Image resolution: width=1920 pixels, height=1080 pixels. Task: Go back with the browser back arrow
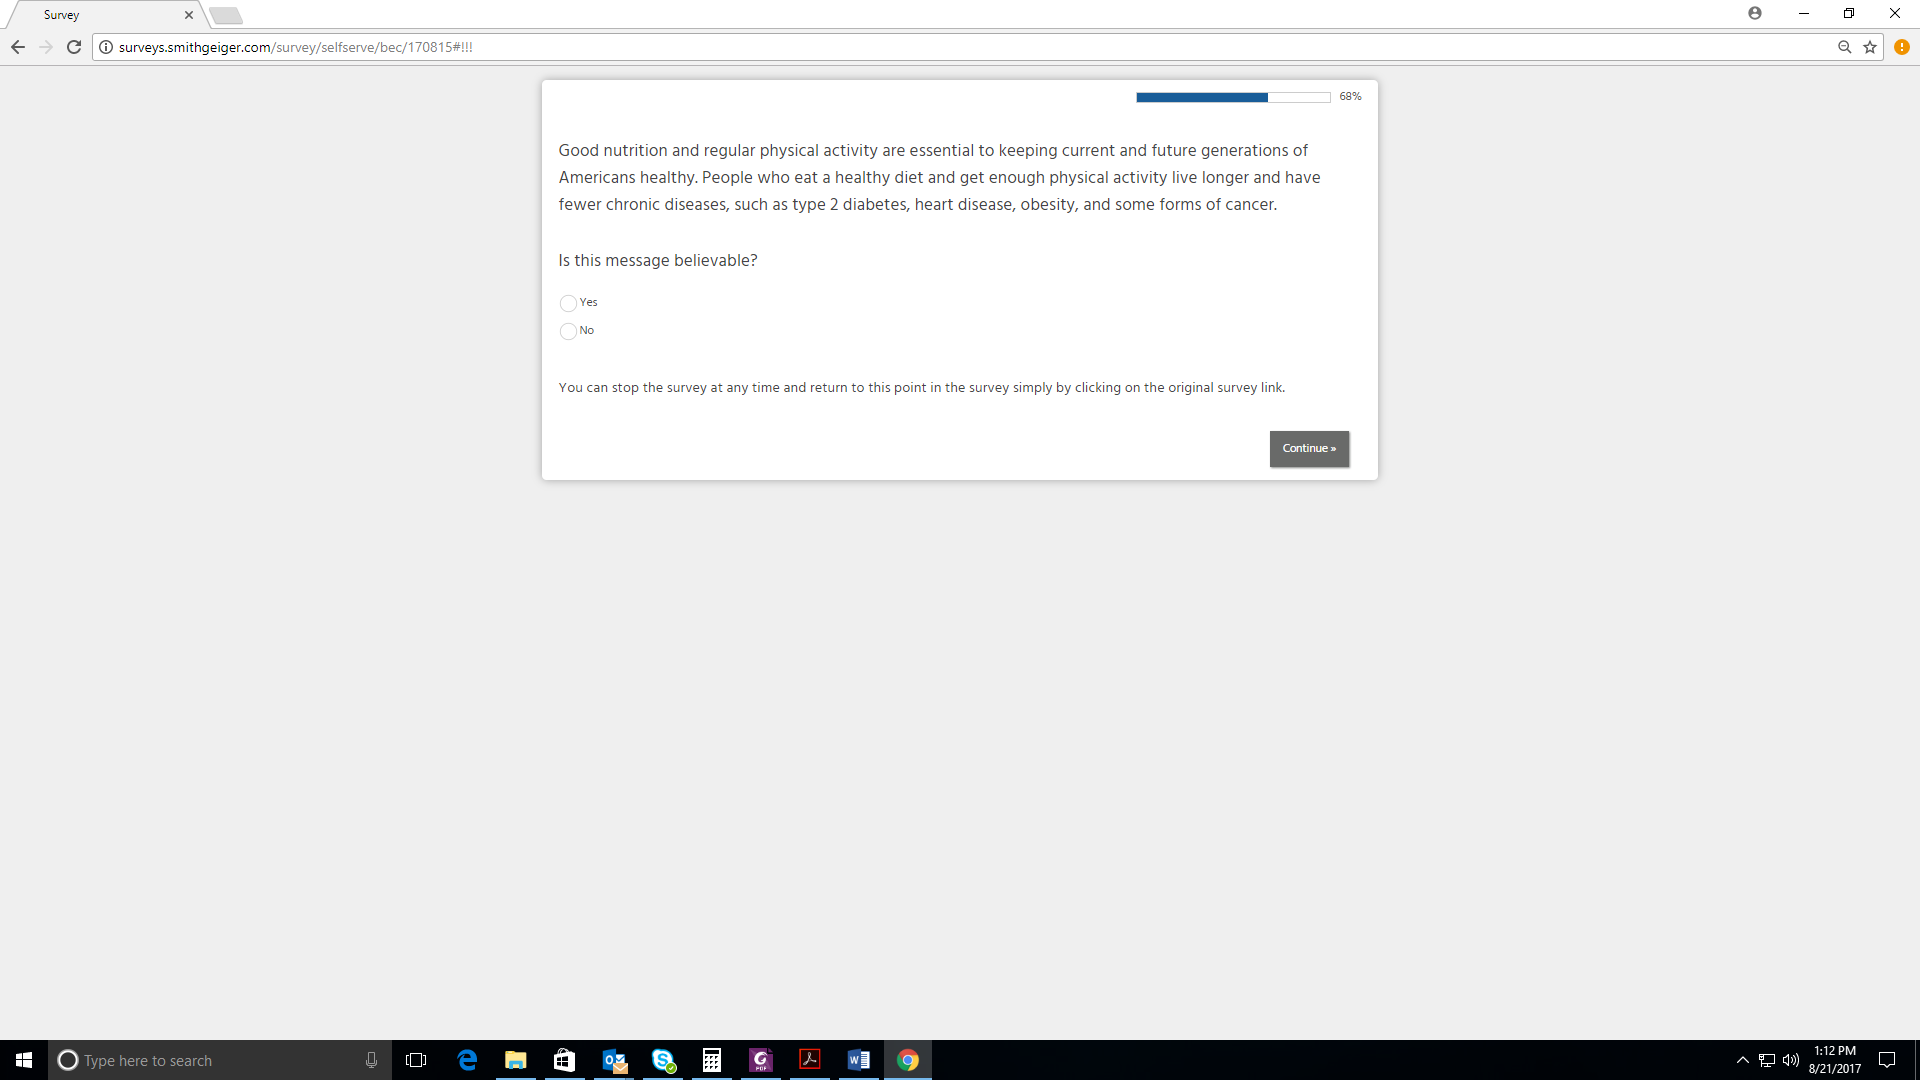[18, 47]
